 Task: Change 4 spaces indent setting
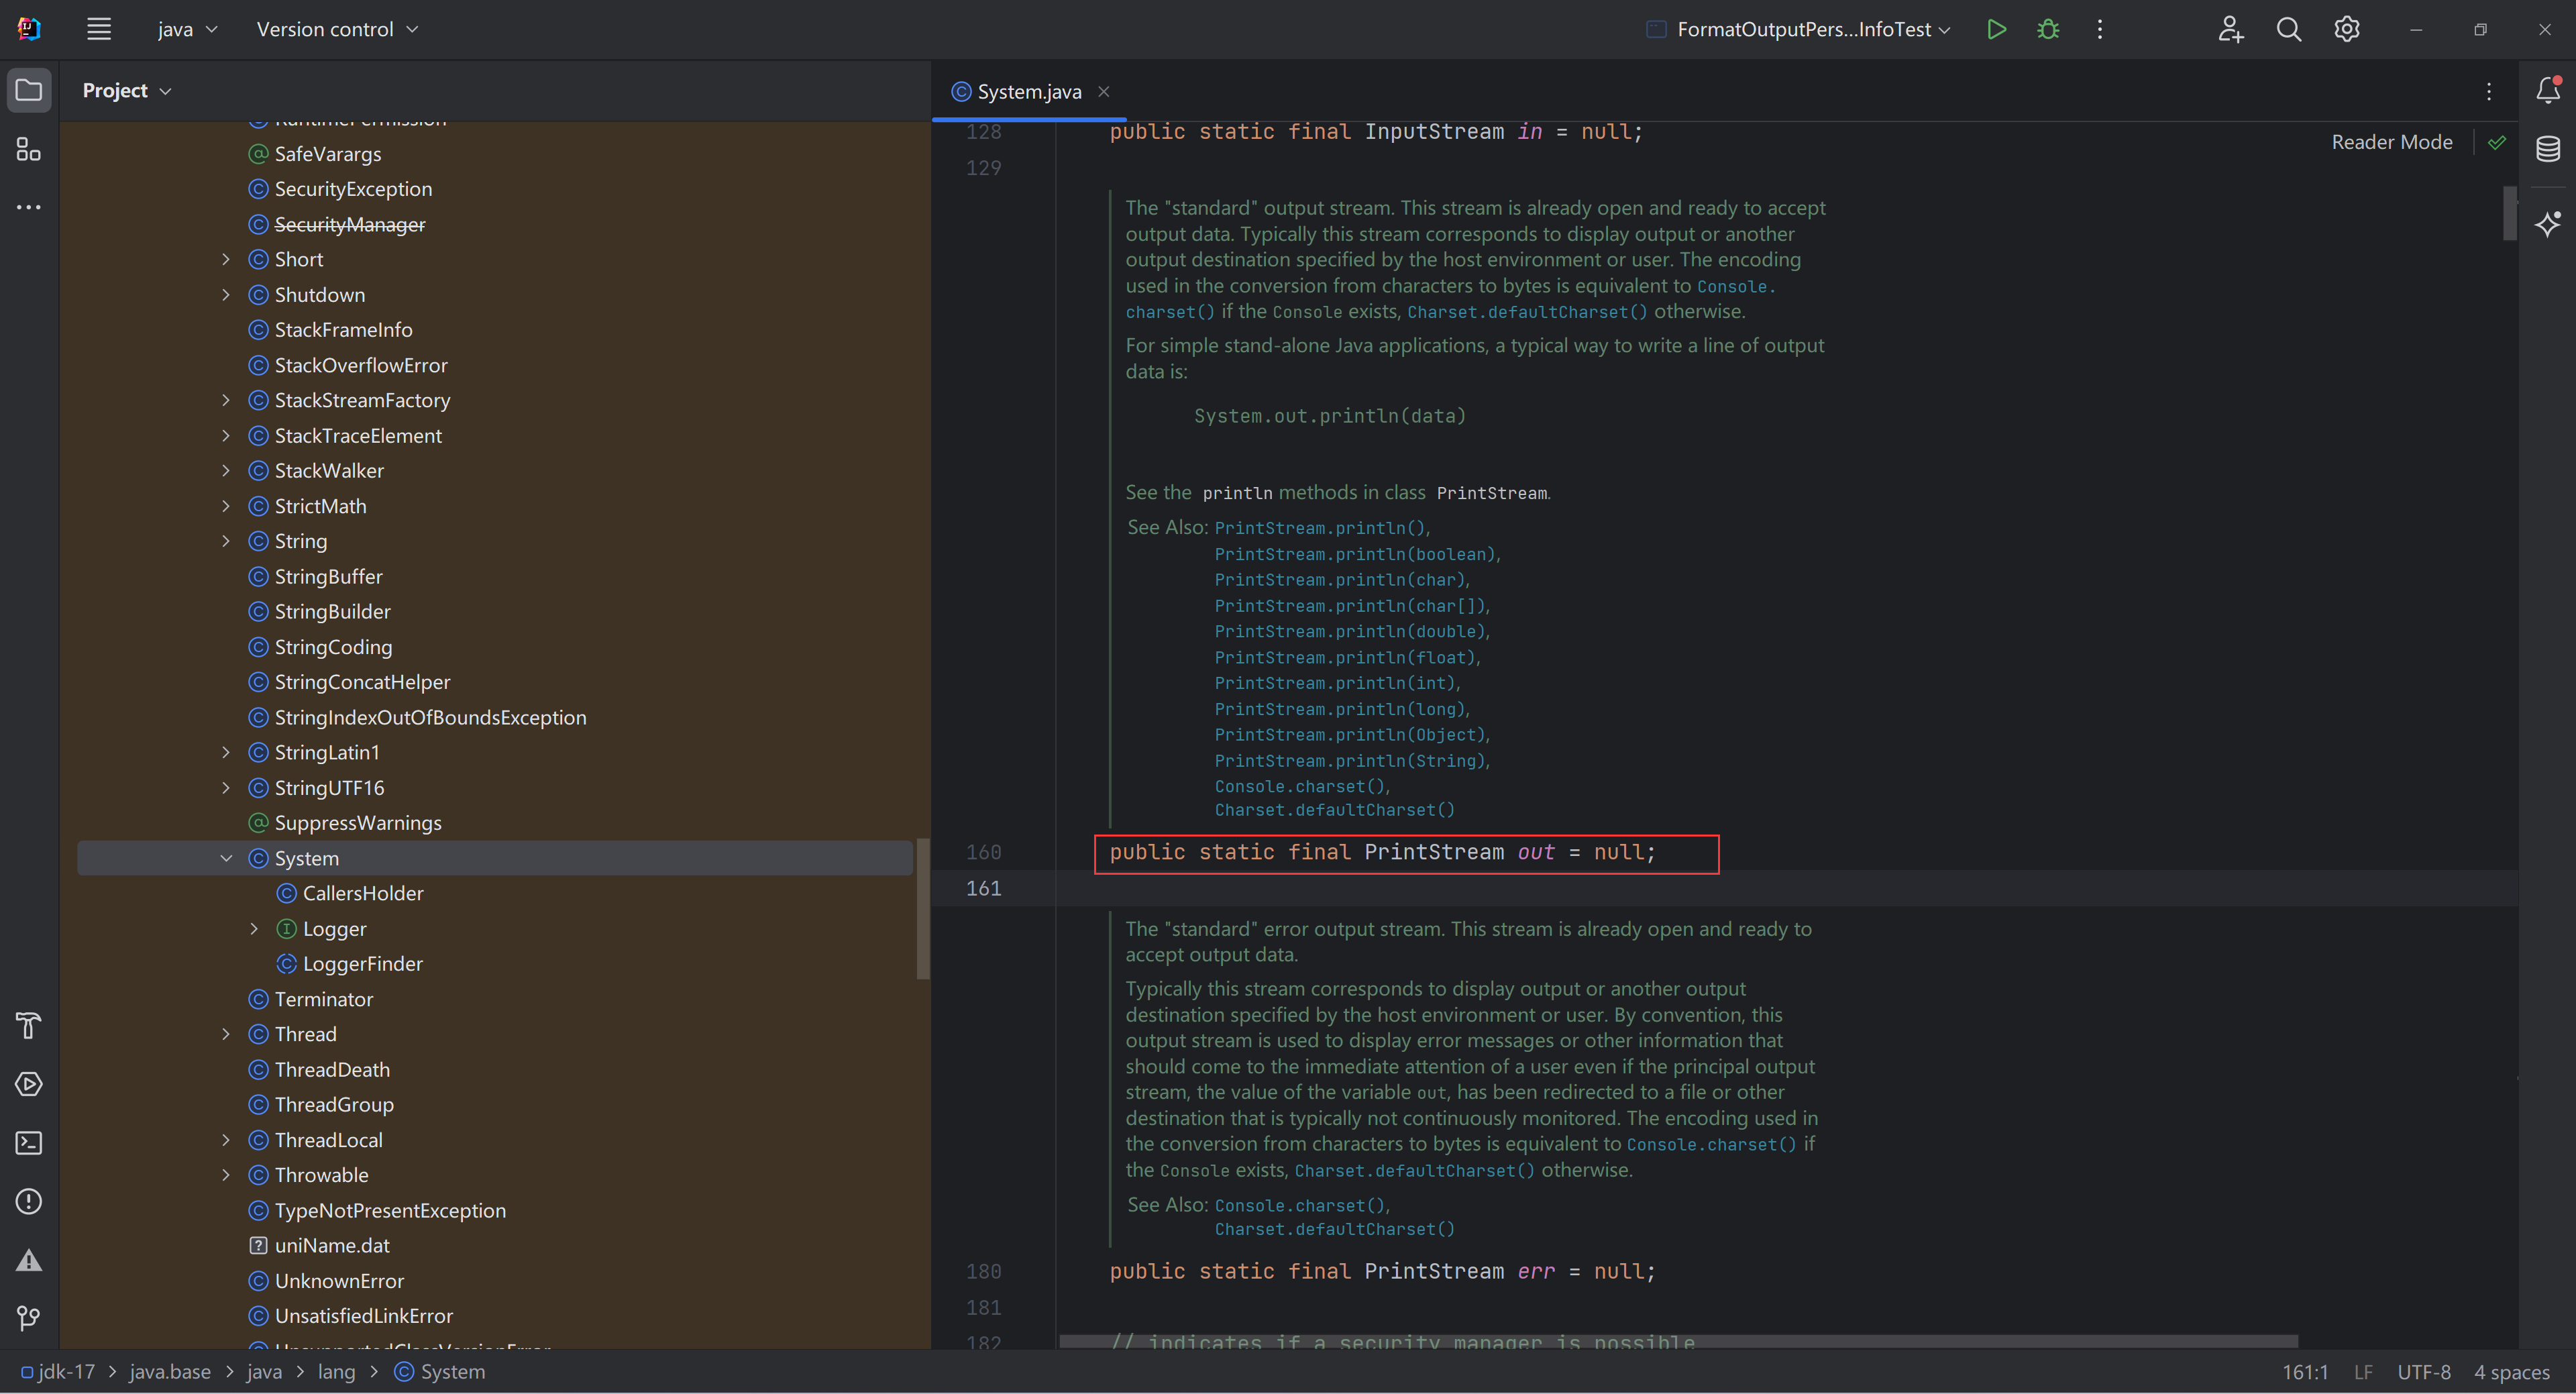click(x=2512, y=1372)
